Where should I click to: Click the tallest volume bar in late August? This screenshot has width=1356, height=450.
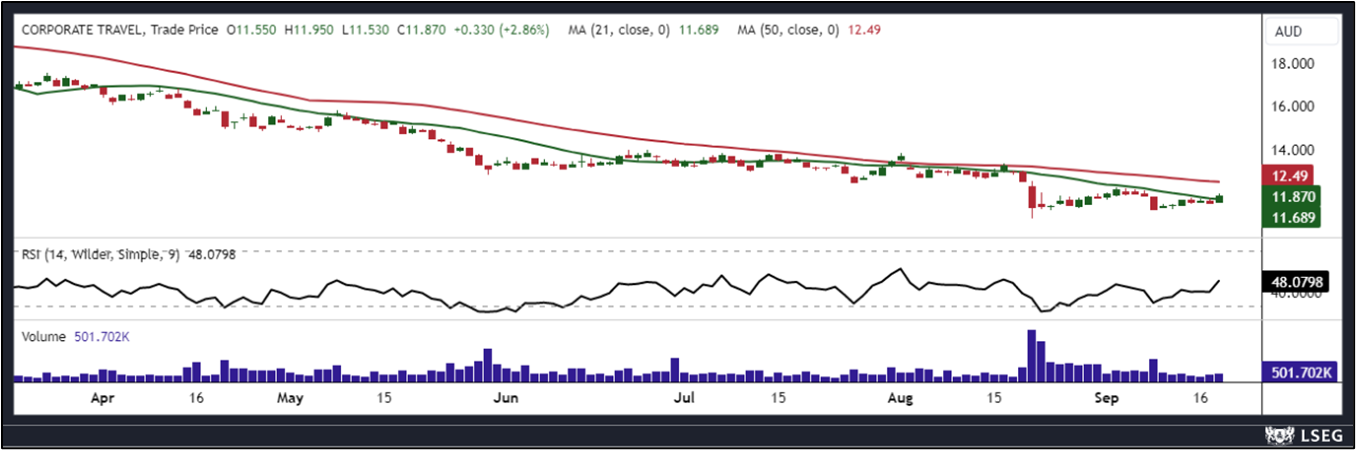pyautogui.click(x=1031, y=355)
